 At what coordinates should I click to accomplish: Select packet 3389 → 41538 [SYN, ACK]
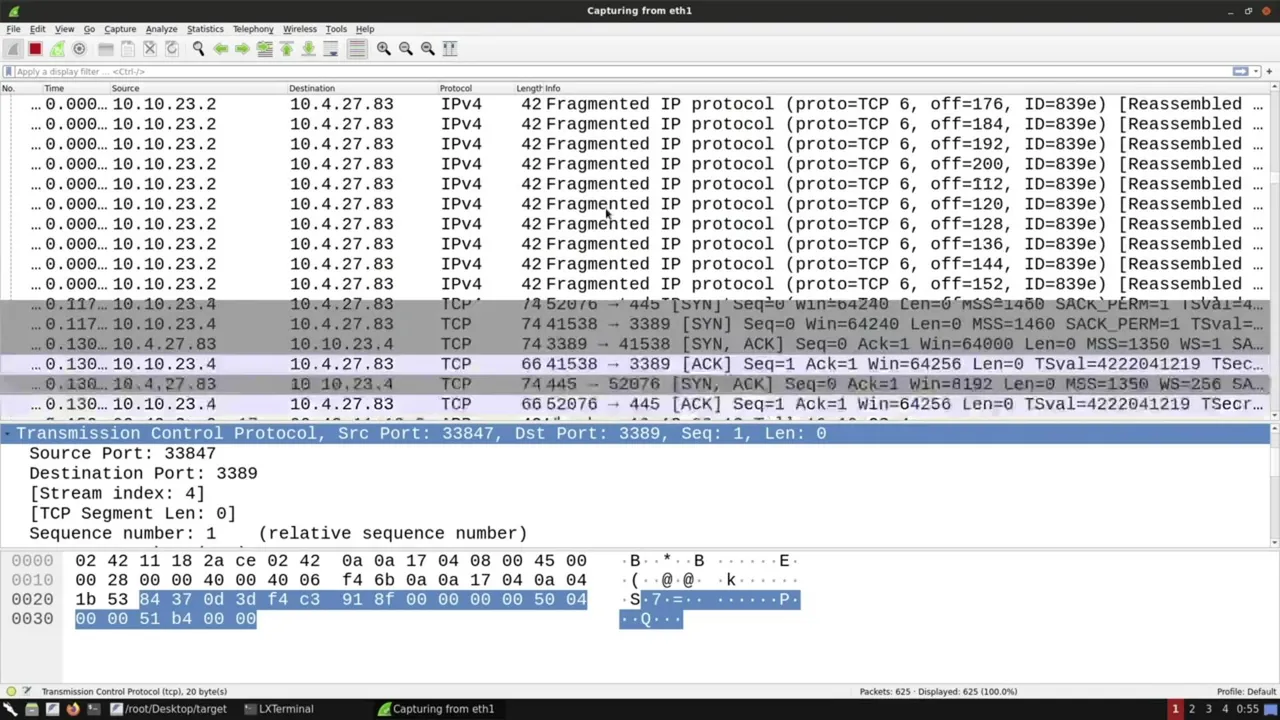(635, 344)
